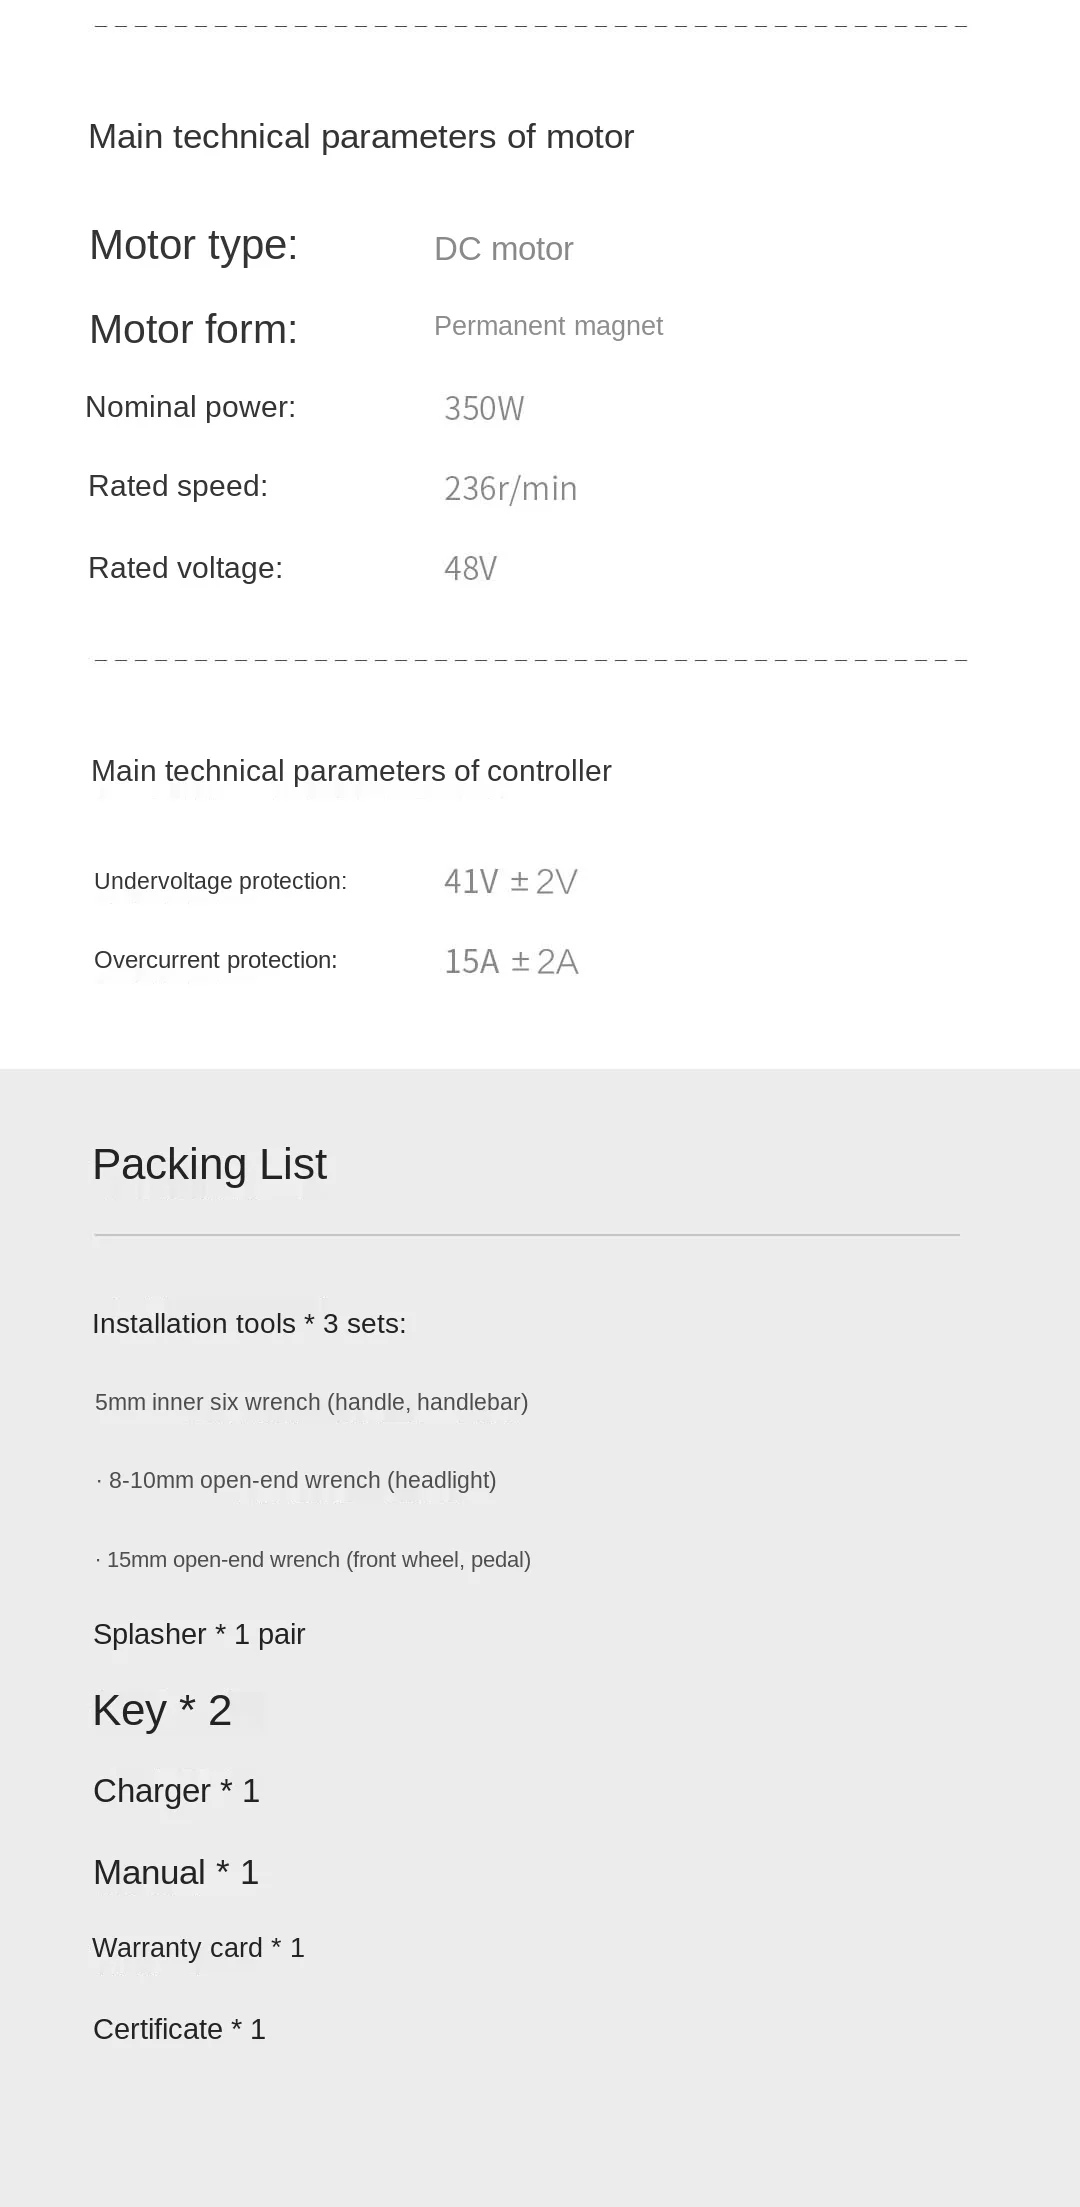Click the 'Motor type:' label
1080x2207 pixels.
click(x=193, y=245)
